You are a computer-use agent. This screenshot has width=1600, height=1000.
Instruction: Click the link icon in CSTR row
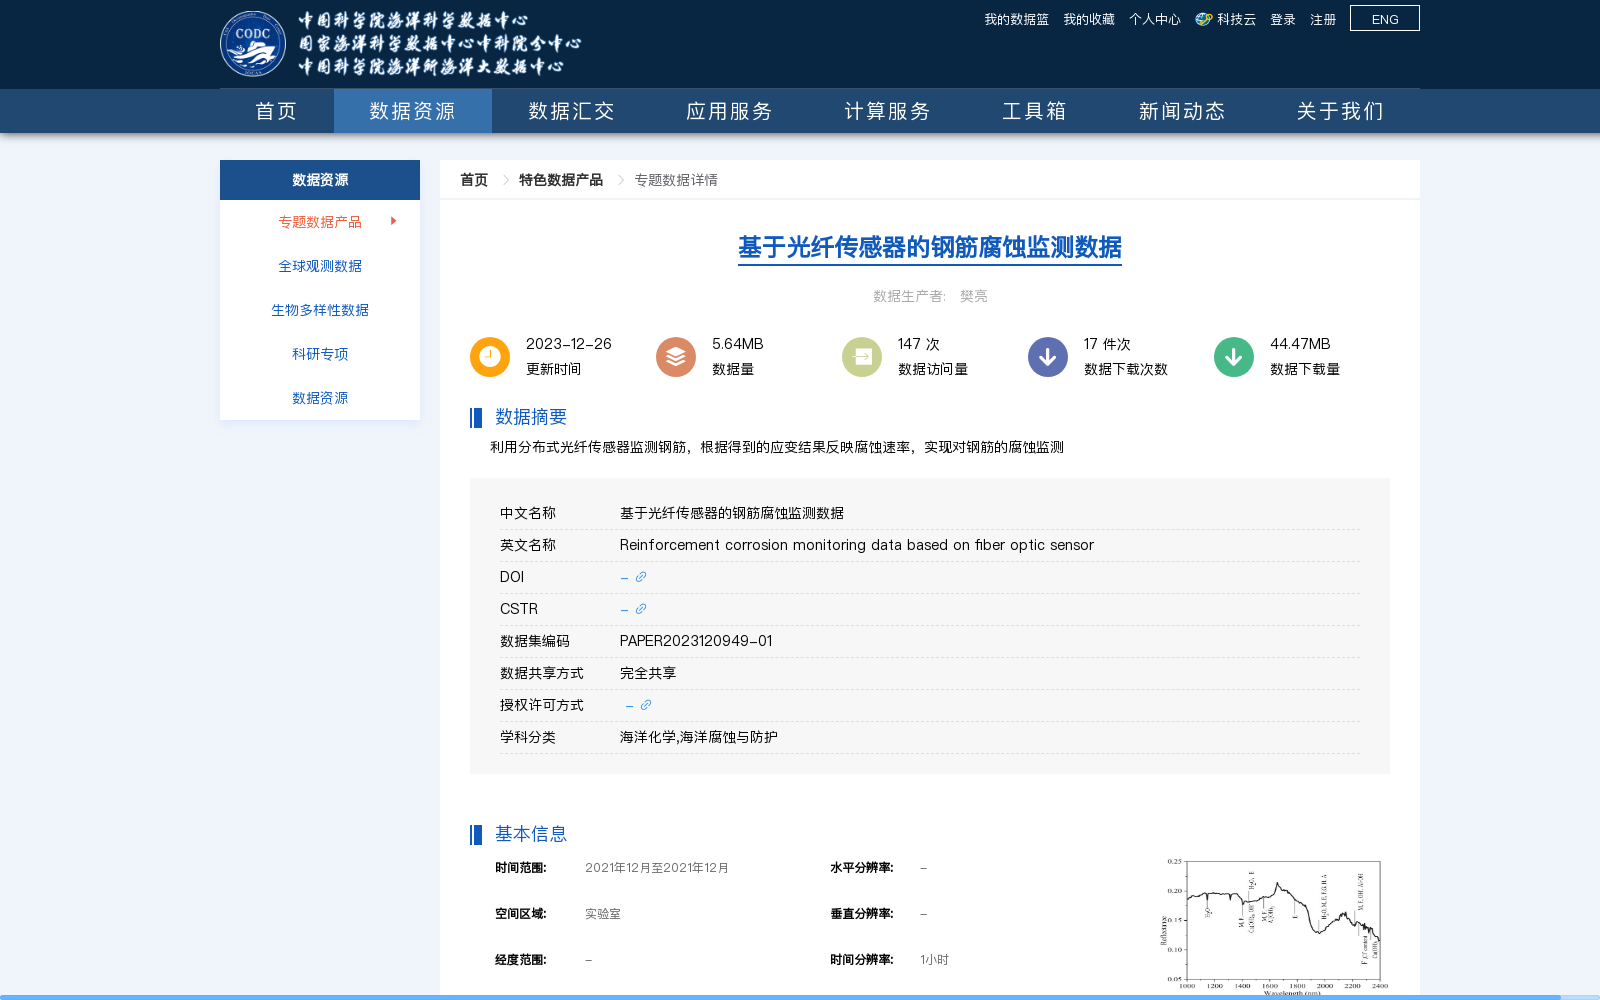click(641, 609)
